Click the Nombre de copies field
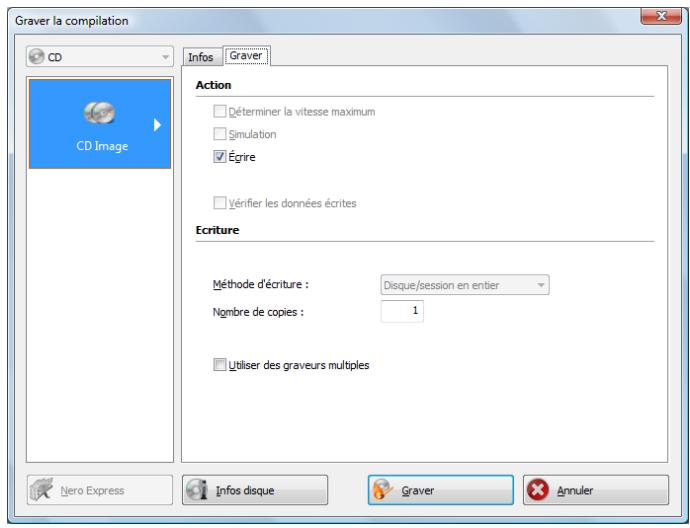This screenshot has height=528, width=690. point(402,311)
